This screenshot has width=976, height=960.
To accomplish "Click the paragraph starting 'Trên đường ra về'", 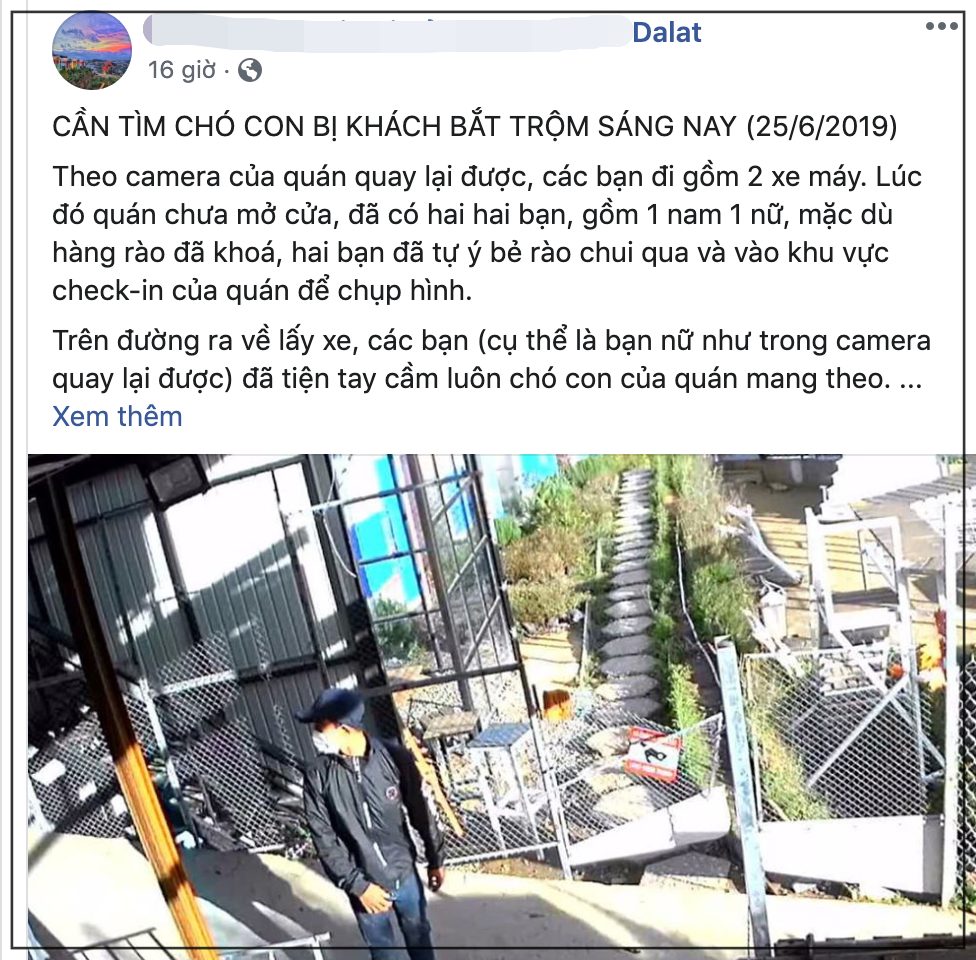I will tap(491, 360).
